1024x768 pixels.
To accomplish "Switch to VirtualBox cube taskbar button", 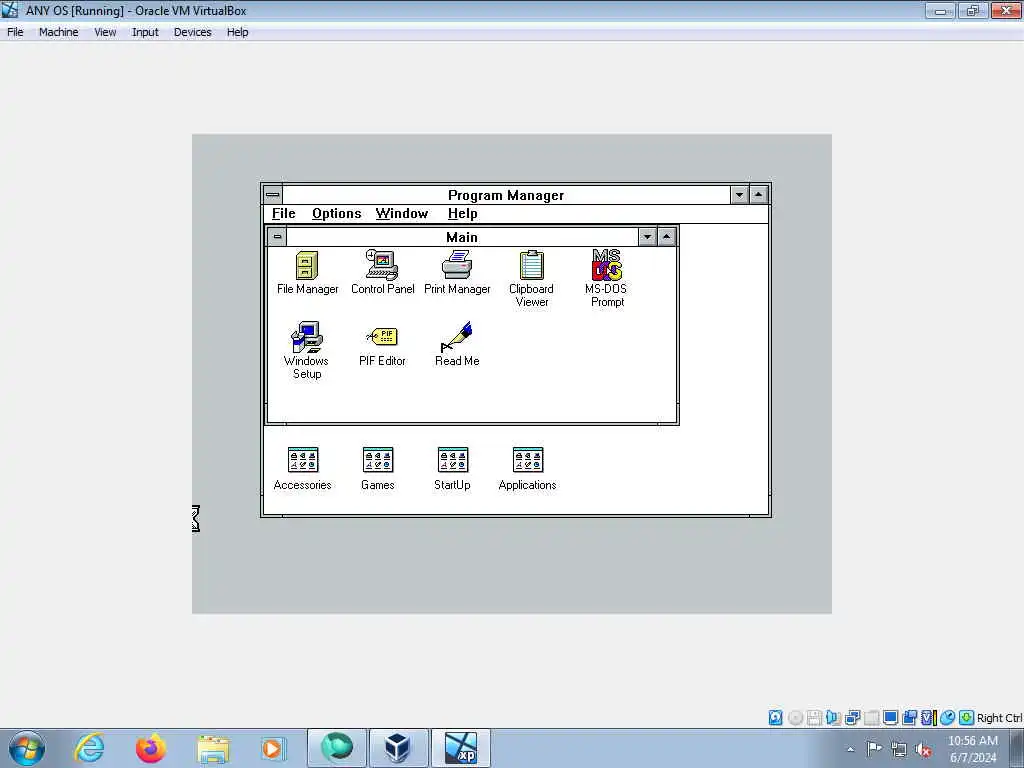I will click(x=398, y=748).
